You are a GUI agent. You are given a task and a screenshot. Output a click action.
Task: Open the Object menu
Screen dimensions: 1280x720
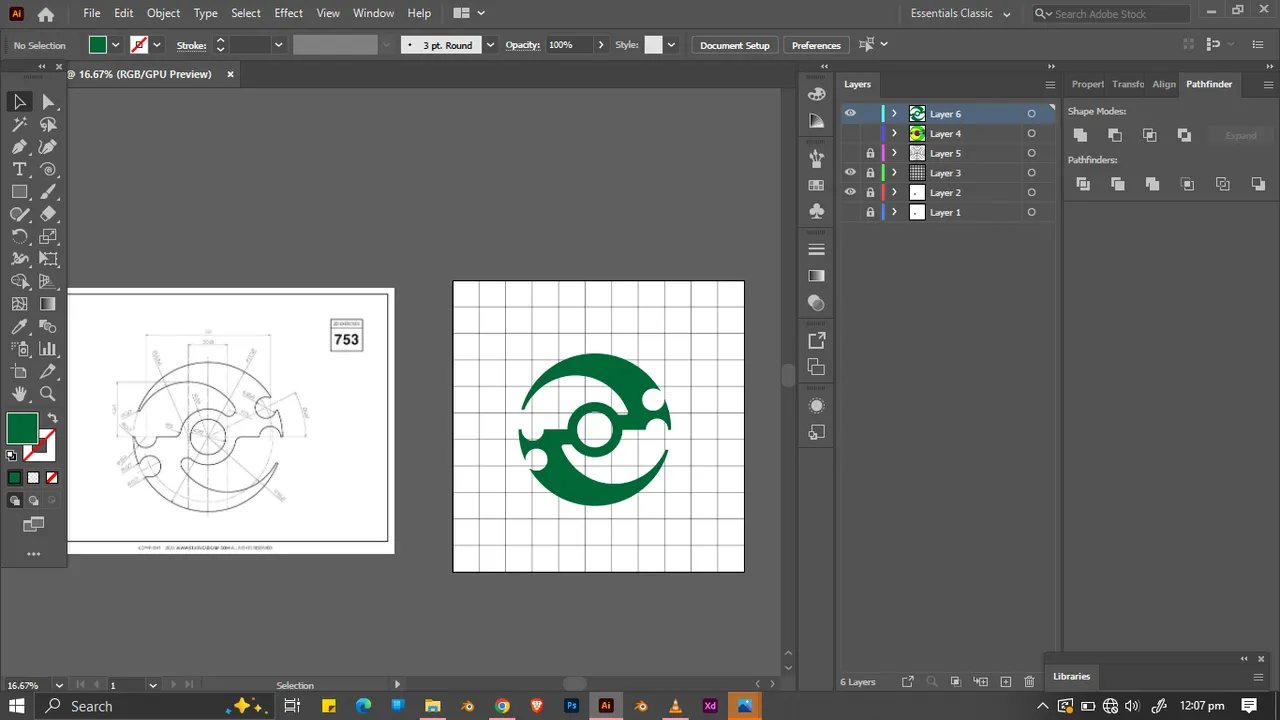pos(163,13)
